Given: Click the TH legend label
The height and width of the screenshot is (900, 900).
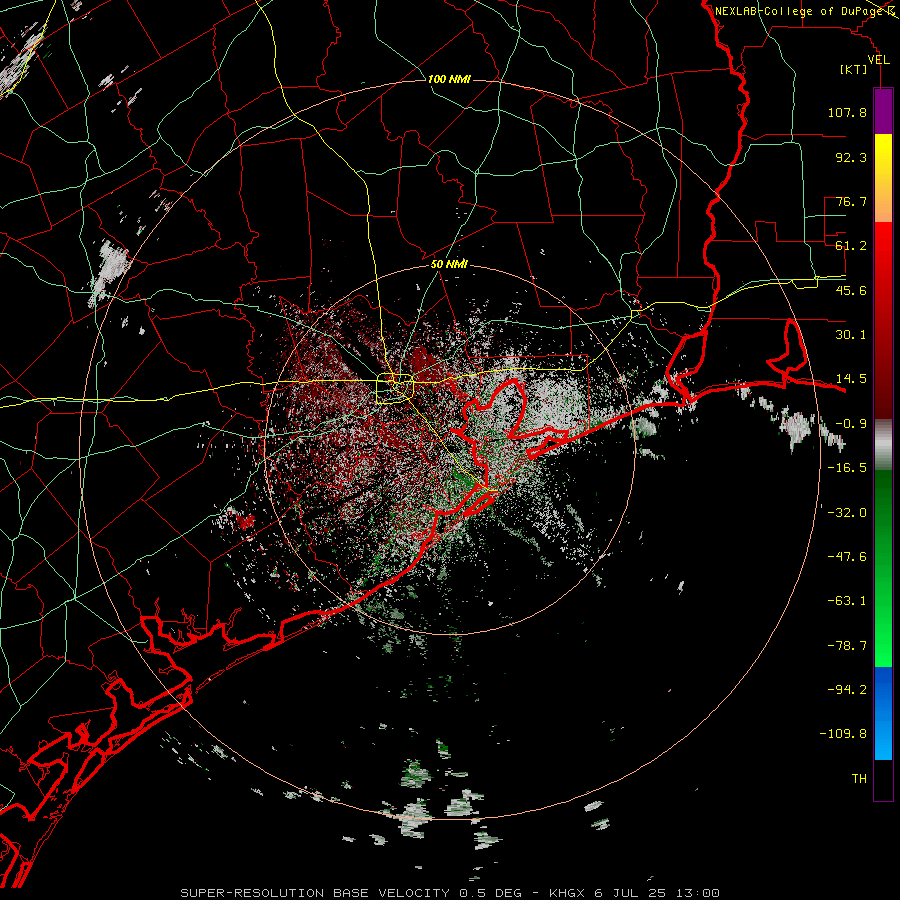Looking at the screenshot, I should [x=859, y=779].
